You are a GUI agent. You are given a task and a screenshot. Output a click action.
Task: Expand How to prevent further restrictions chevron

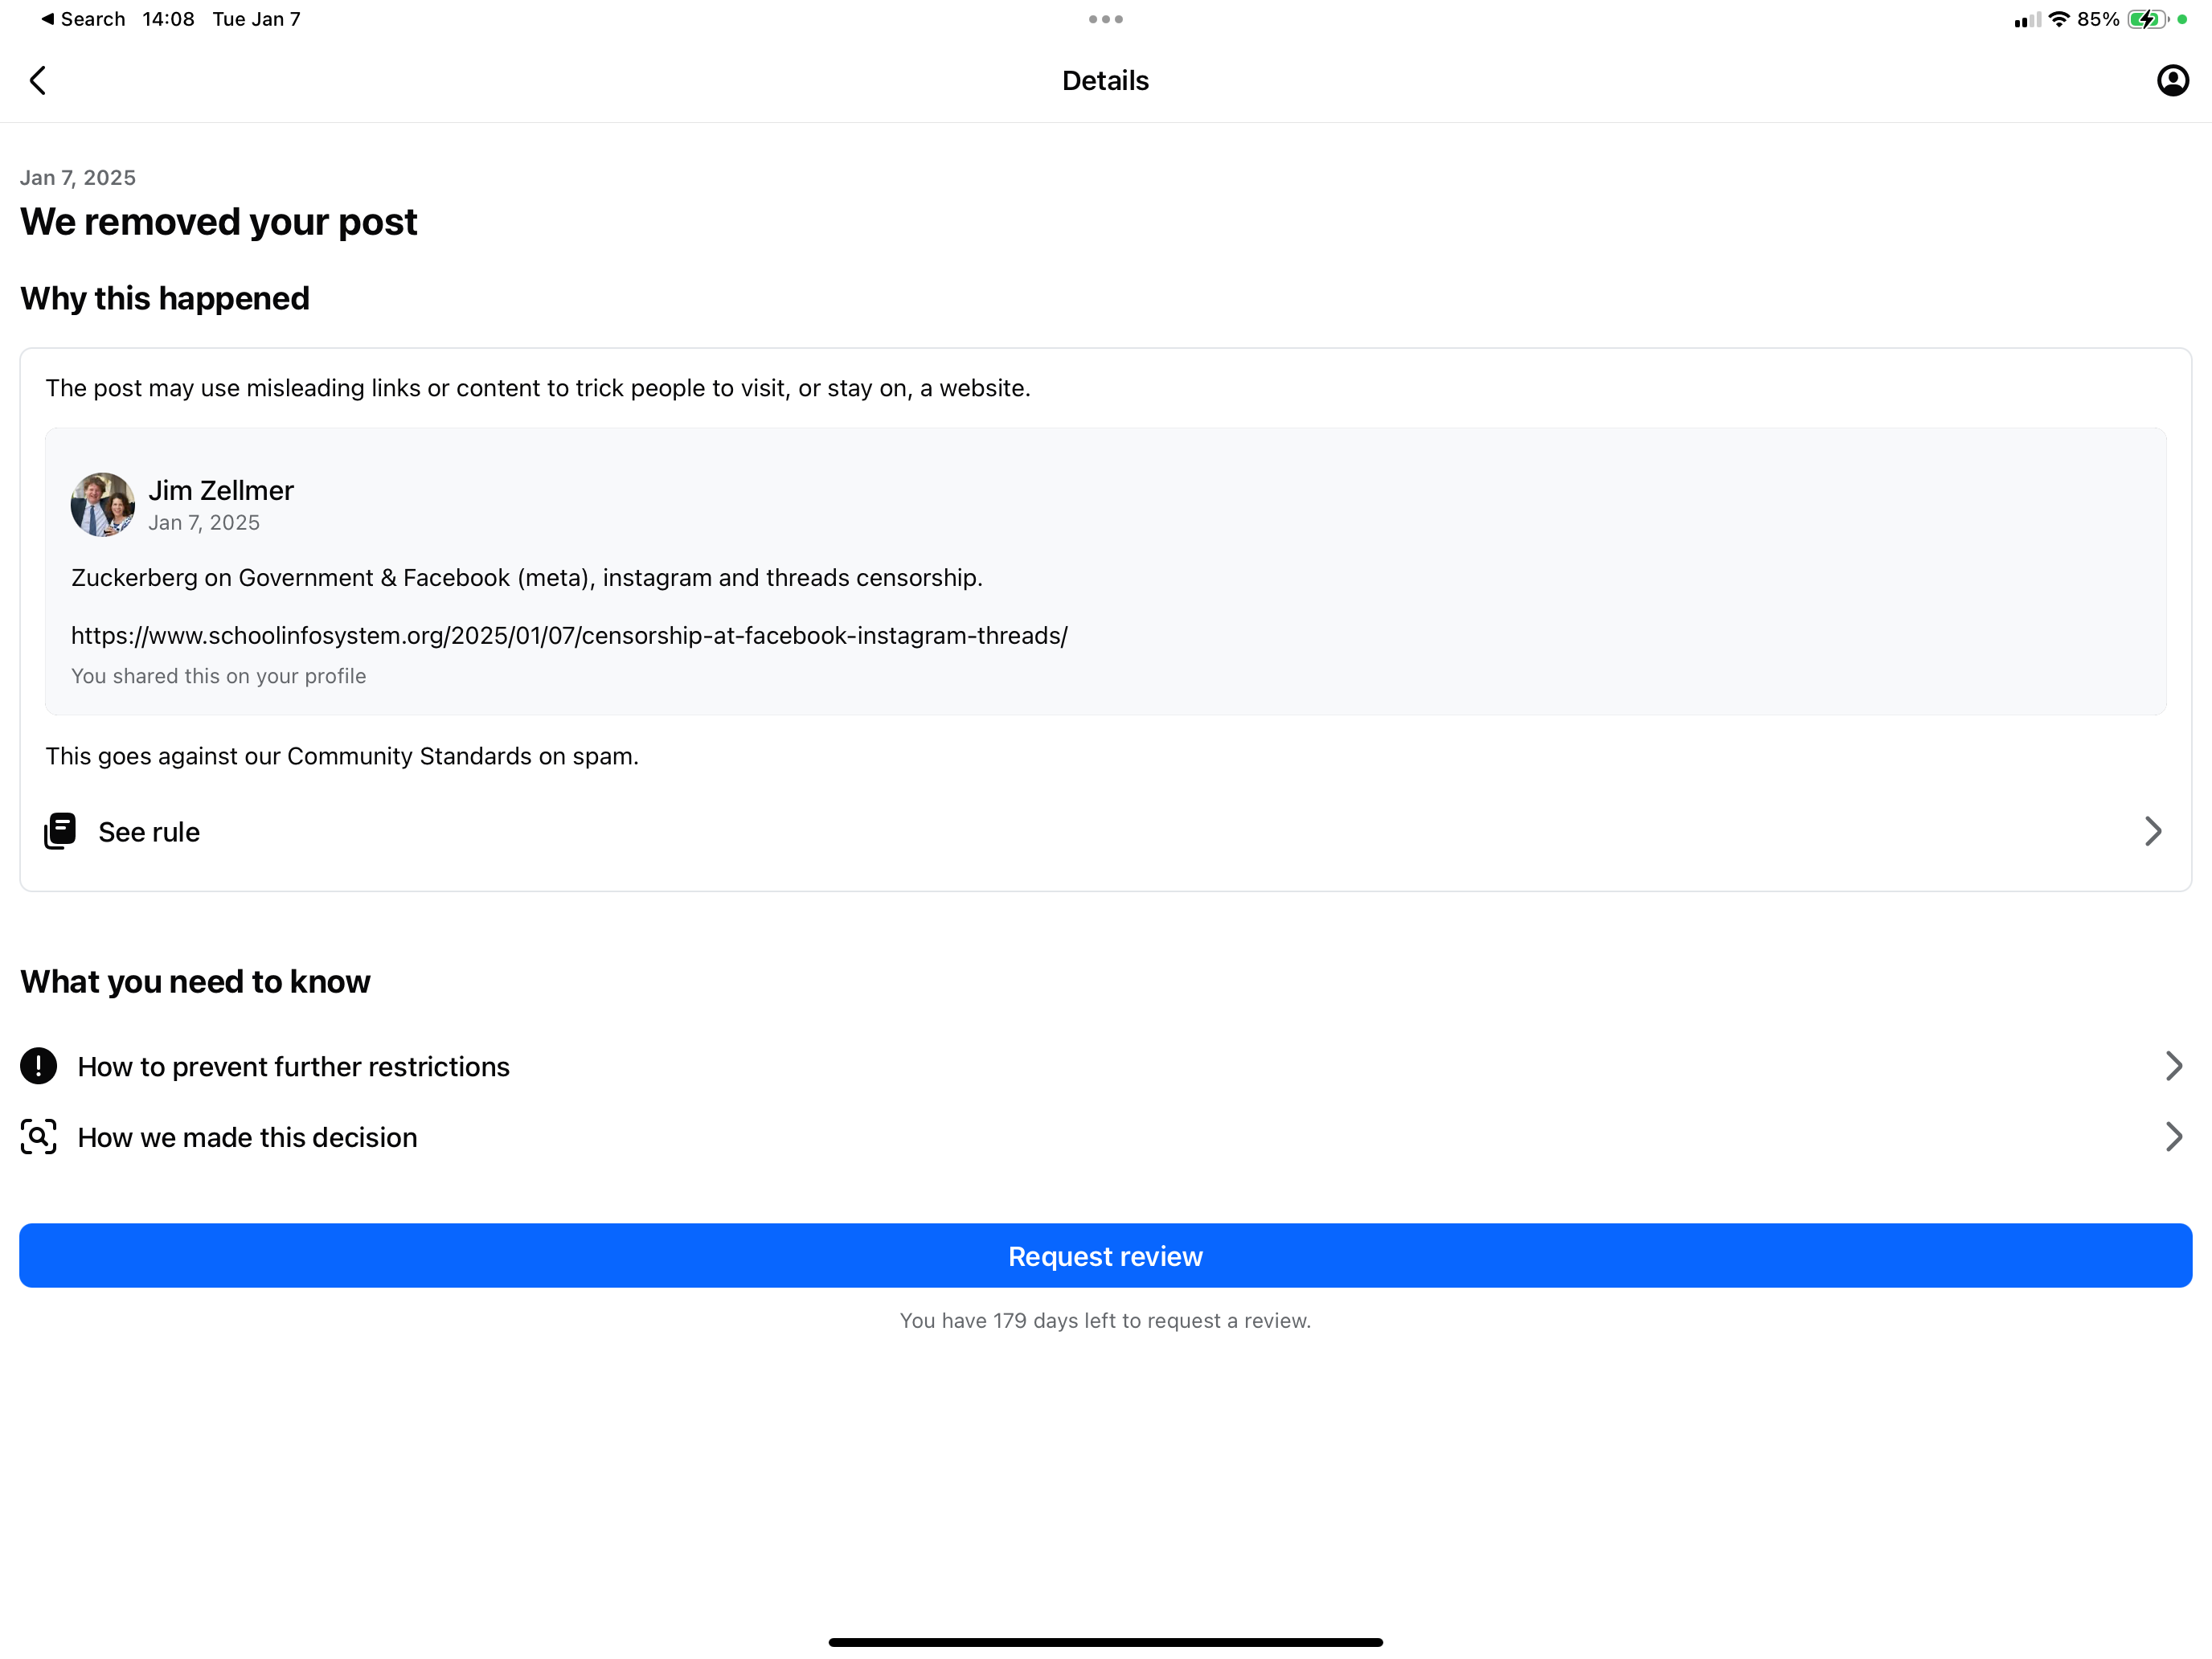click(x=2173, y=1066)
